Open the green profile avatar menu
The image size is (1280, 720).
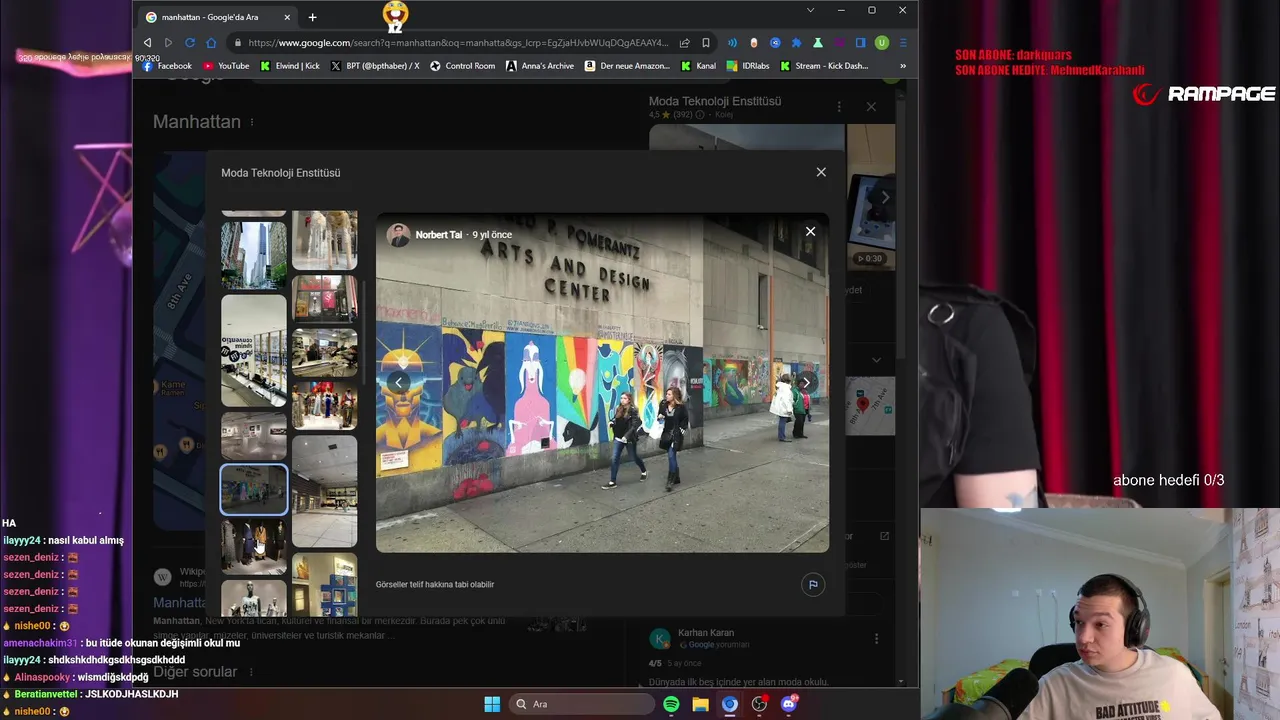881,43
